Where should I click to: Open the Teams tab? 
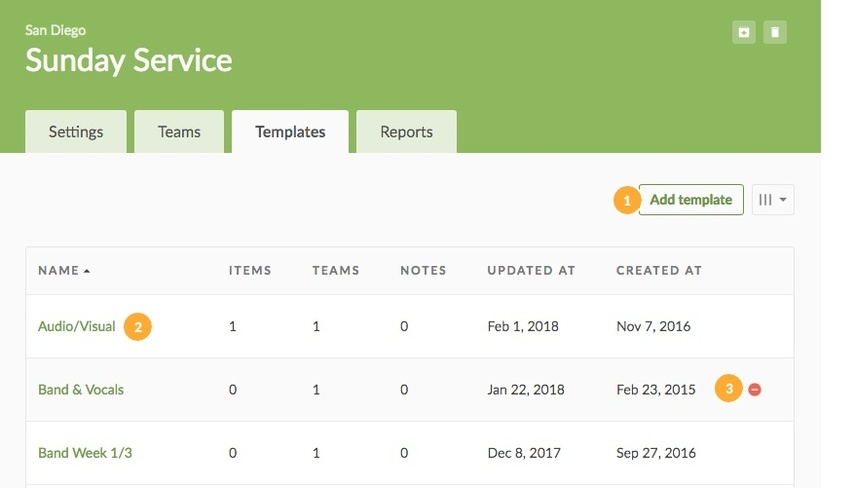179,132
